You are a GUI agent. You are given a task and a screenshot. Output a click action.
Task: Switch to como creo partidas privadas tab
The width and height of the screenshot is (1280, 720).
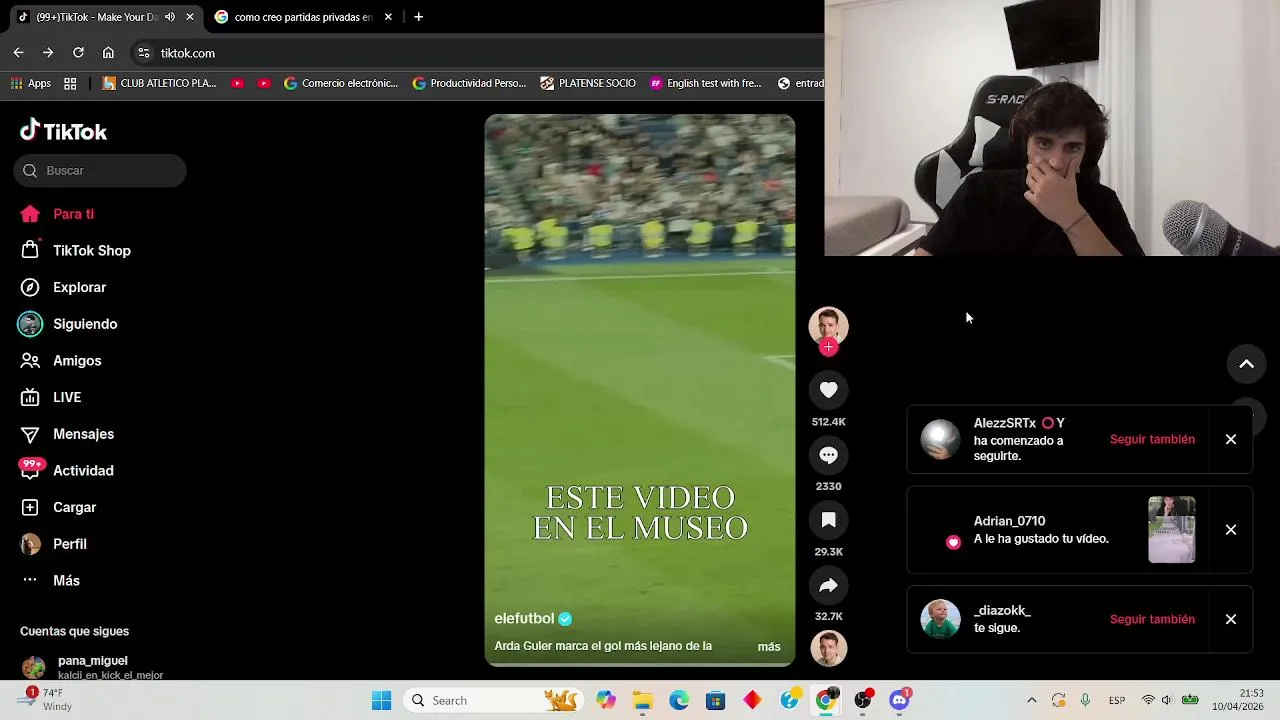pos(302,17)
